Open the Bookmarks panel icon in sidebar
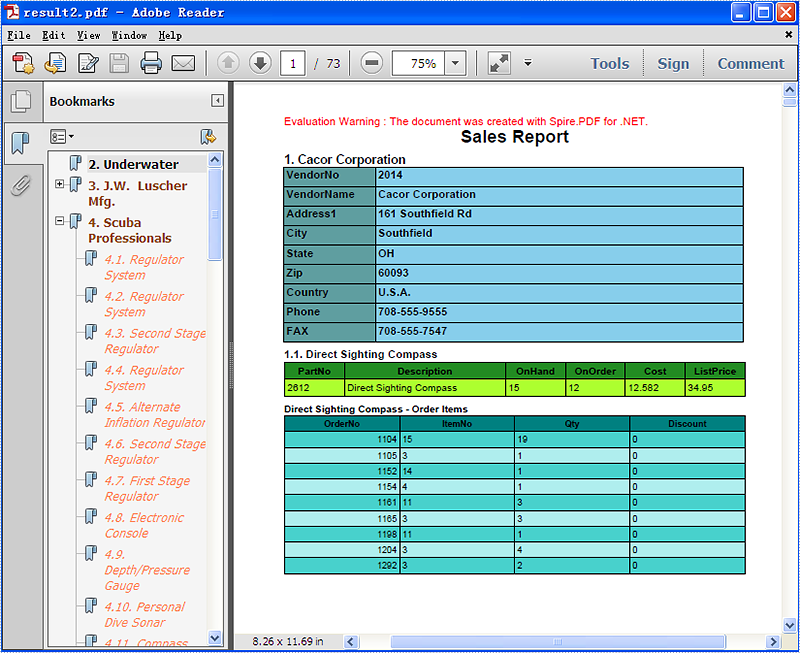Image resolution: width=800 pixels, height=653 pixels. tap(21, 143)
